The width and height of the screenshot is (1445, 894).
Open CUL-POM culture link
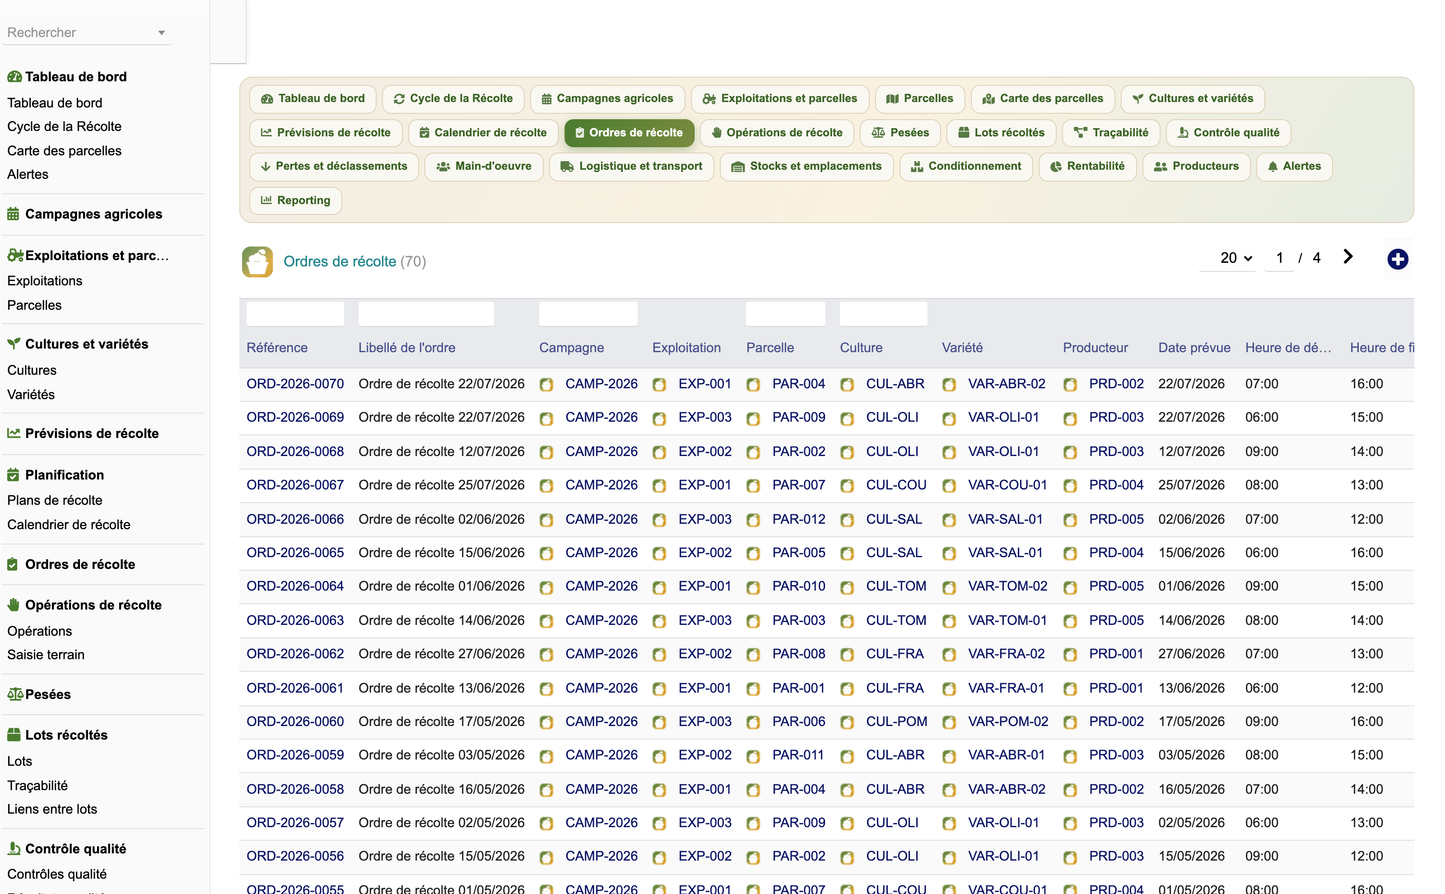tap(897, 721)
